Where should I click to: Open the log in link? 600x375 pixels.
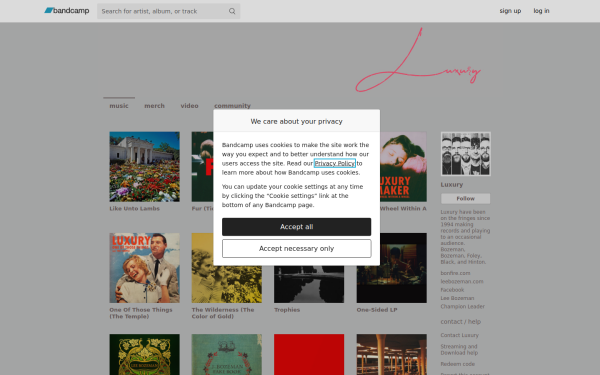(541, 11)
